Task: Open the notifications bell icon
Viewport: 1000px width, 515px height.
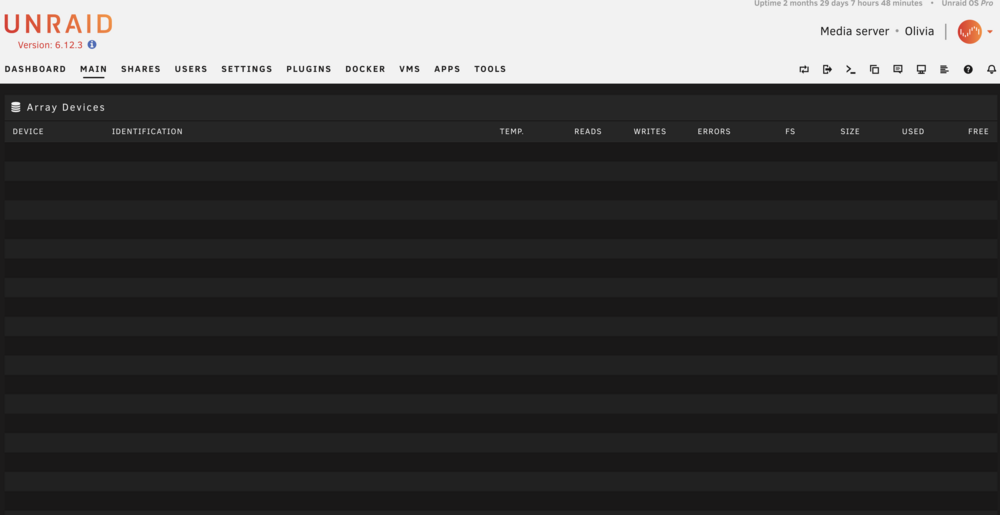Action: coord(991,69)
